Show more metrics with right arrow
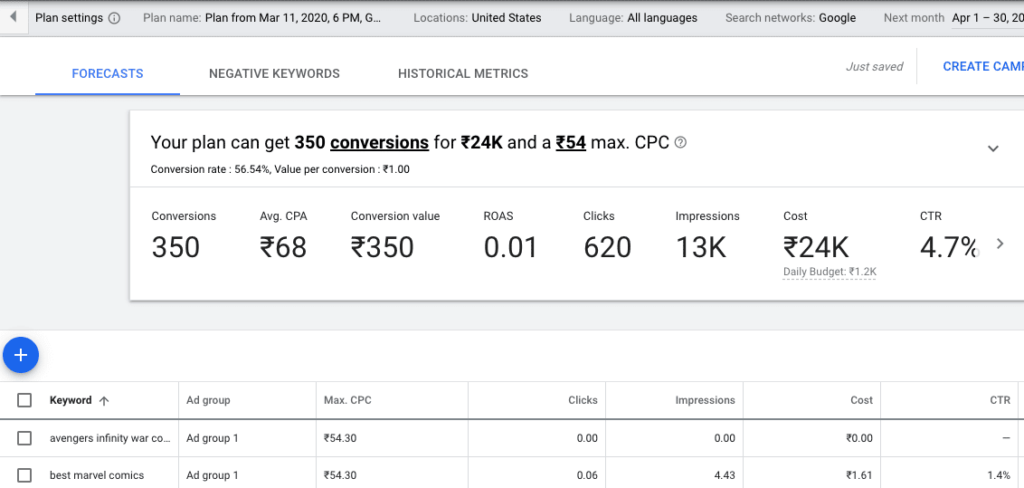The width and height of the screenshot is (1024, 488). coord(1000,244)
